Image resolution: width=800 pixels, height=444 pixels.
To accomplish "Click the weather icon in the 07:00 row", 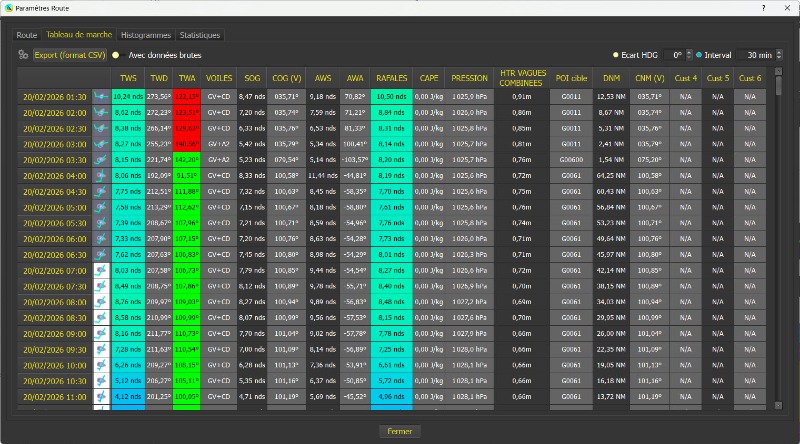I will click(101, 270).
